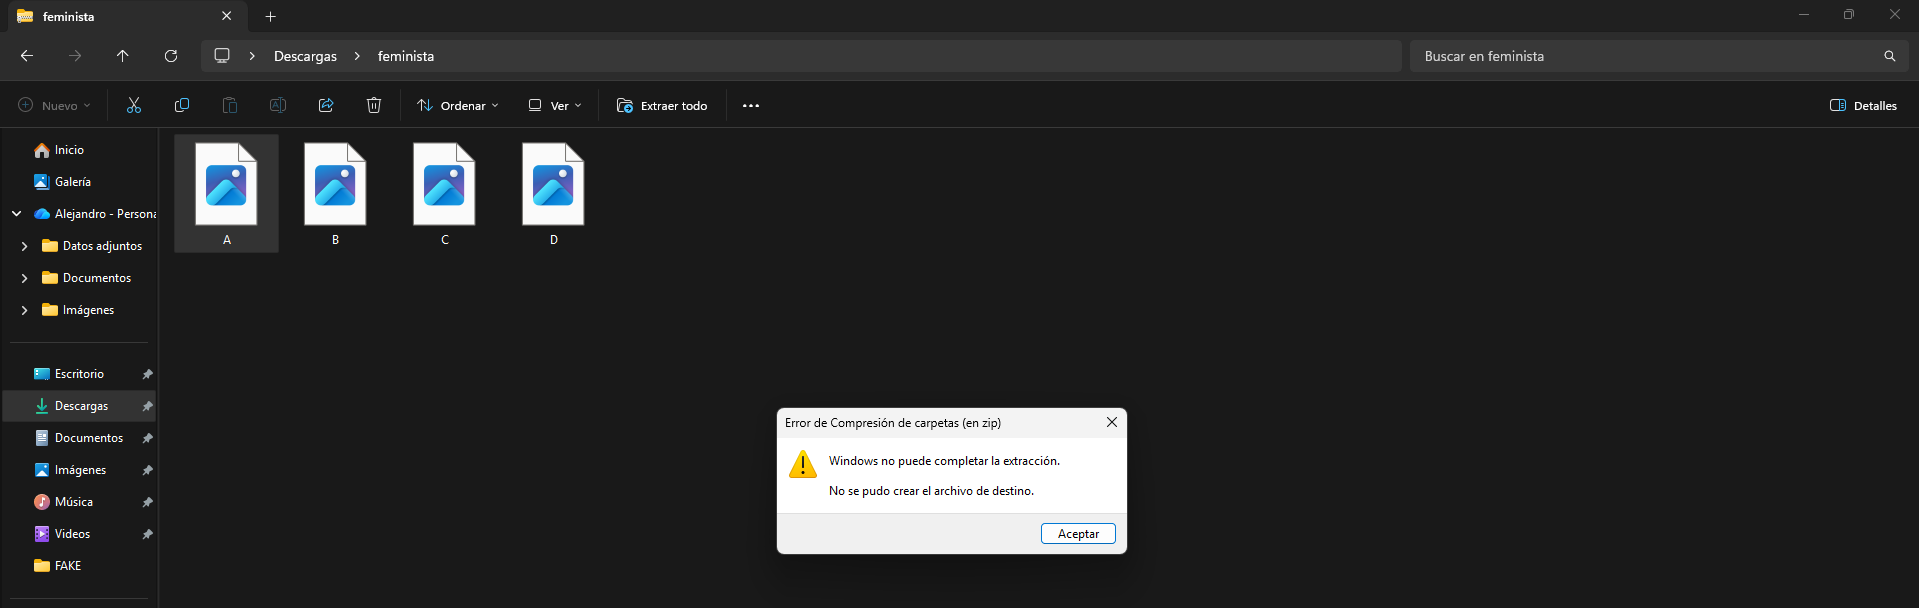
Task: Go up one directory level
Action: click(123, 56)
